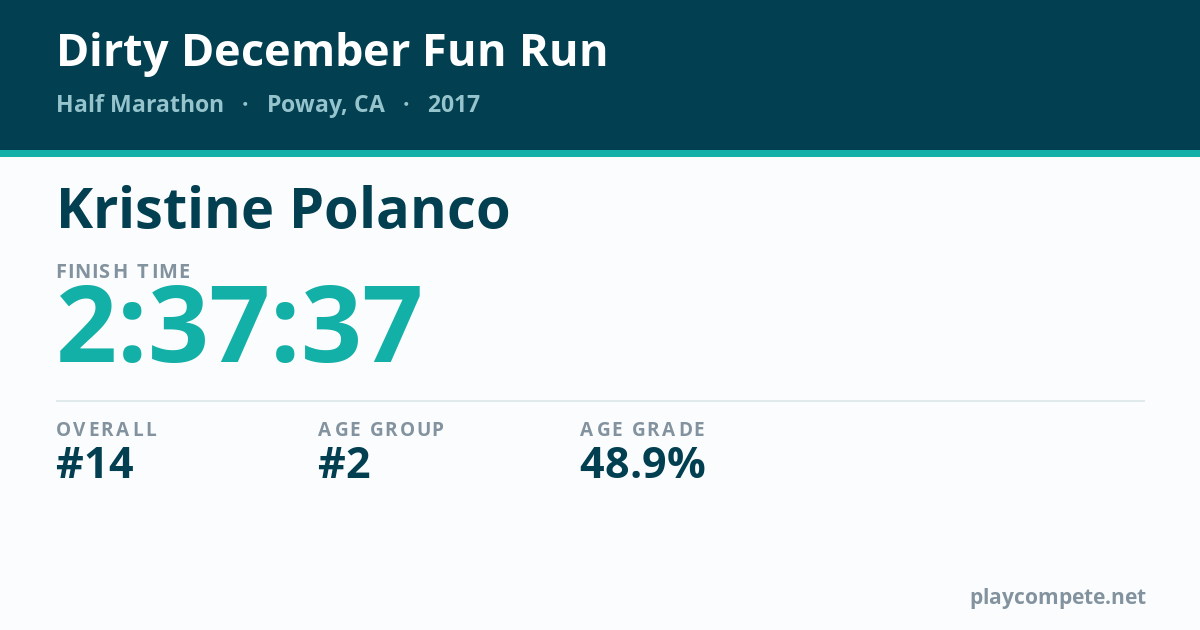The width and height of the screenshot is (1200, 630).
Task: Open the playcompete.net link
Action: (x=1058, y=597)
